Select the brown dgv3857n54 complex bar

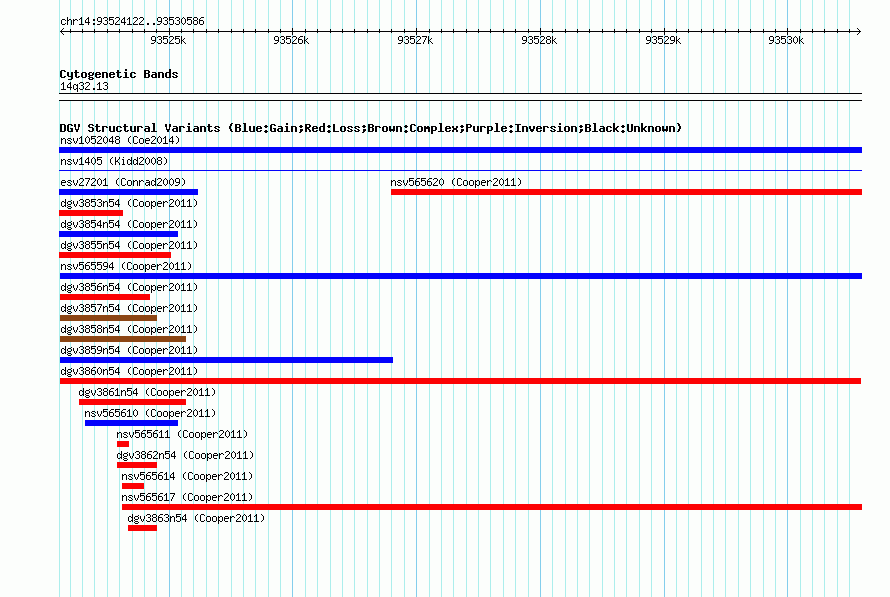108,318
